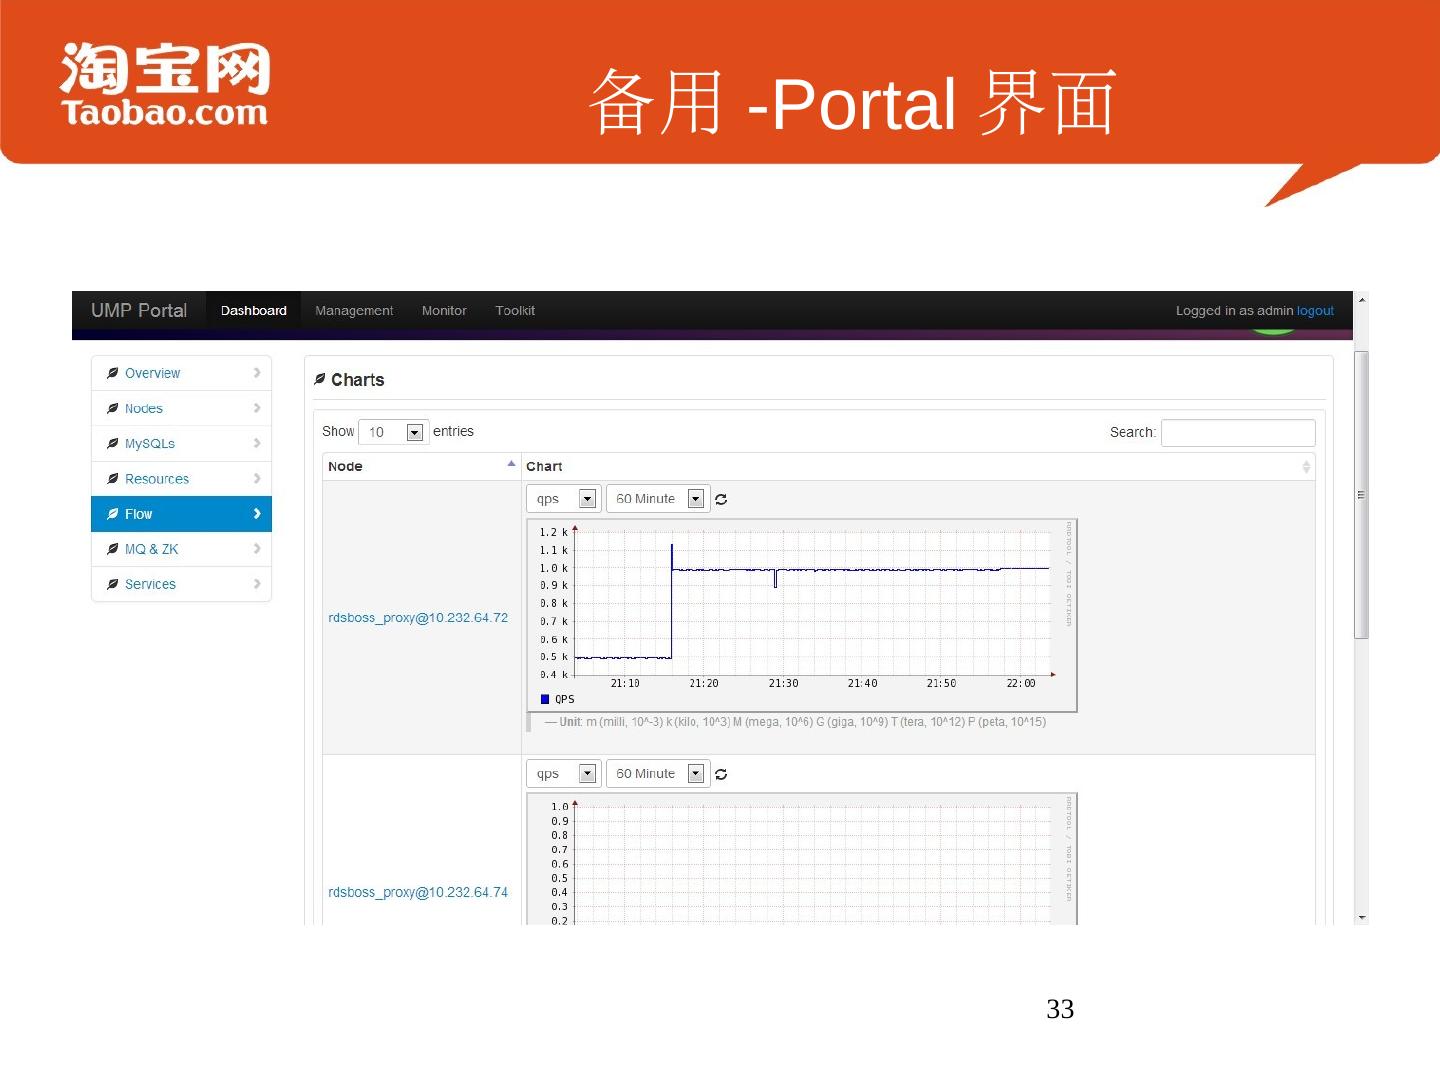Click the chevron arrow on Resources row
1440x1080 pixels.
(257, 479)
